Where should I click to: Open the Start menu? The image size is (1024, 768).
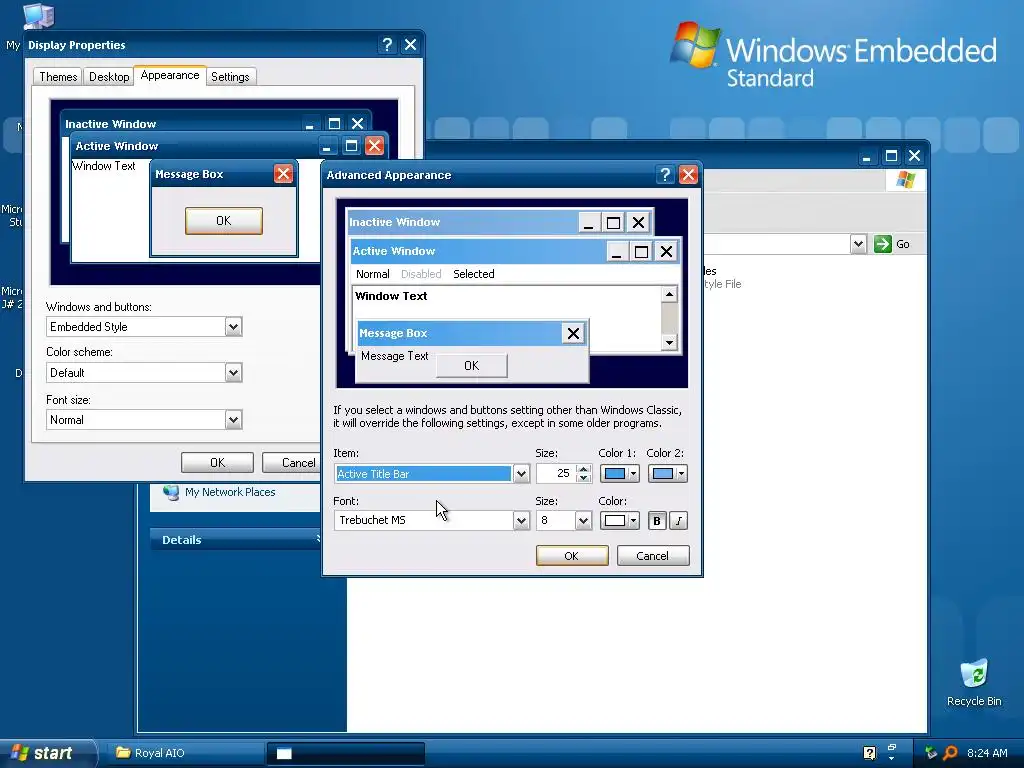pos(47,753)
